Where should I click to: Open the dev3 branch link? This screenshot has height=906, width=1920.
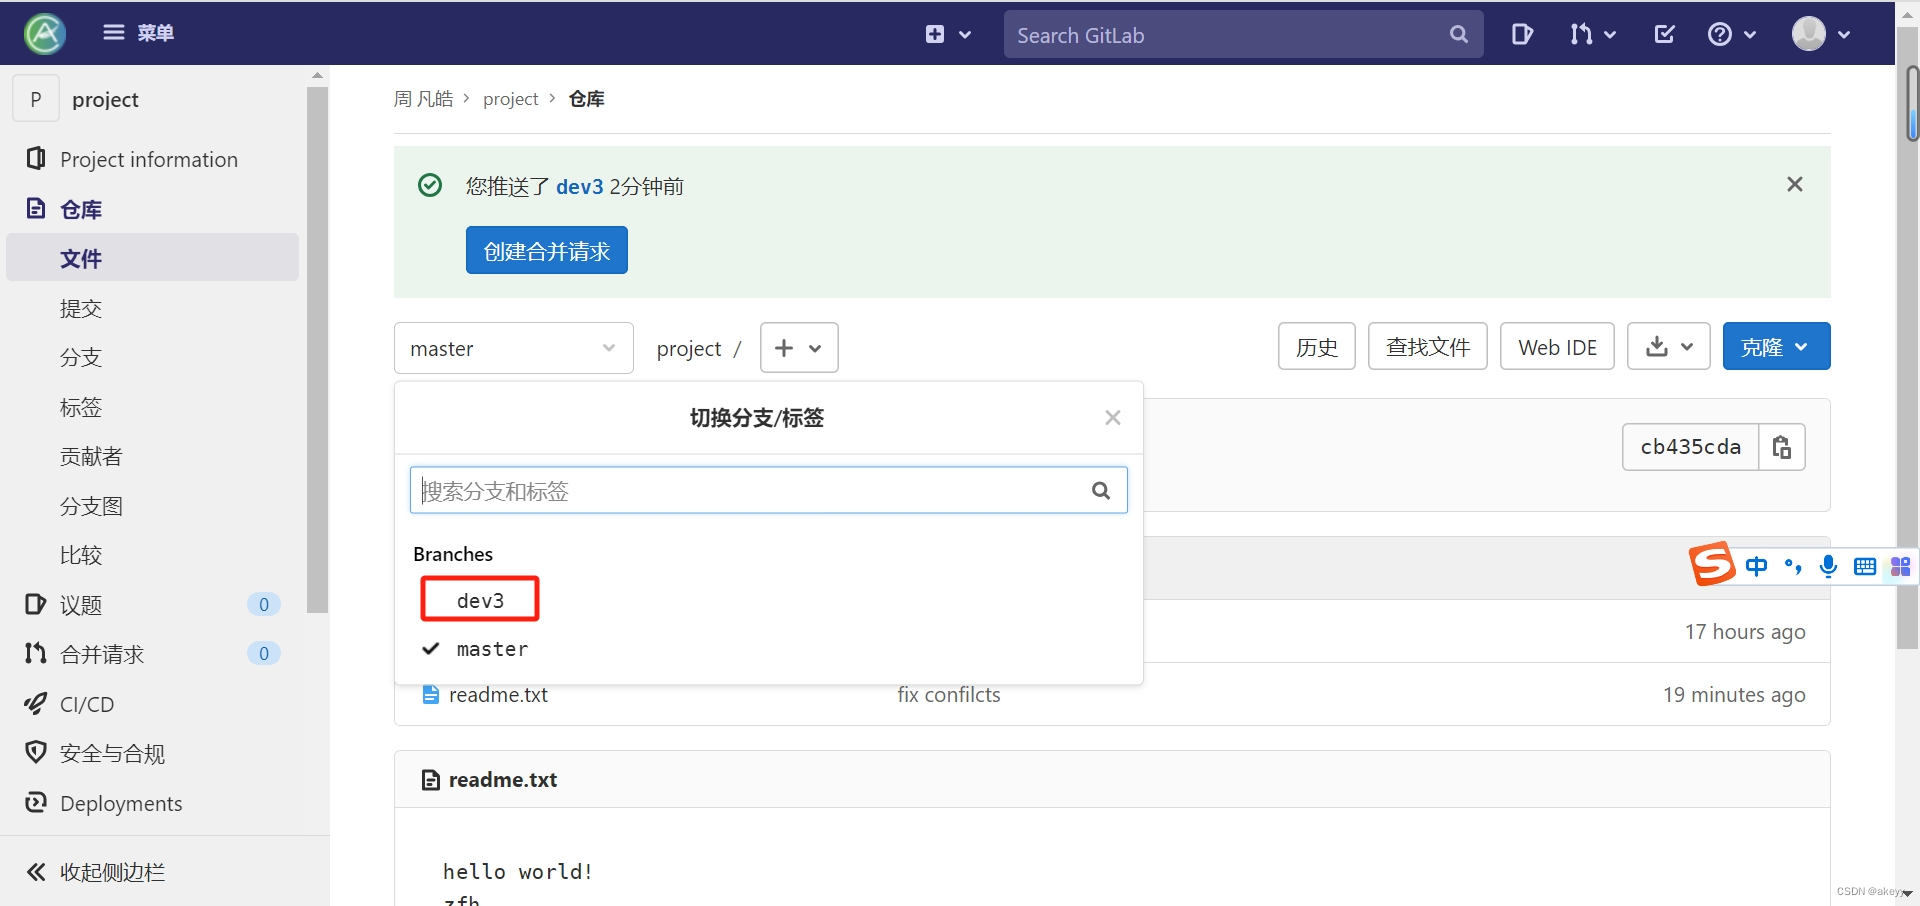click(480, 600)
